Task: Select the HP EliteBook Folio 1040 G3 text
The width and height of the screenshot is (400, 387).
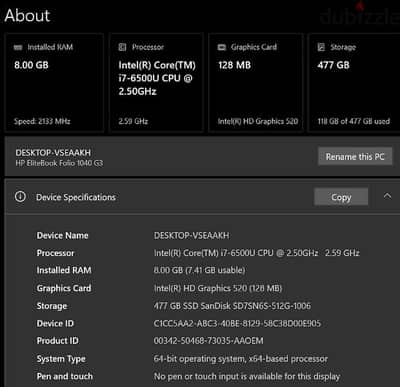Action: click(x=59, y=163)
